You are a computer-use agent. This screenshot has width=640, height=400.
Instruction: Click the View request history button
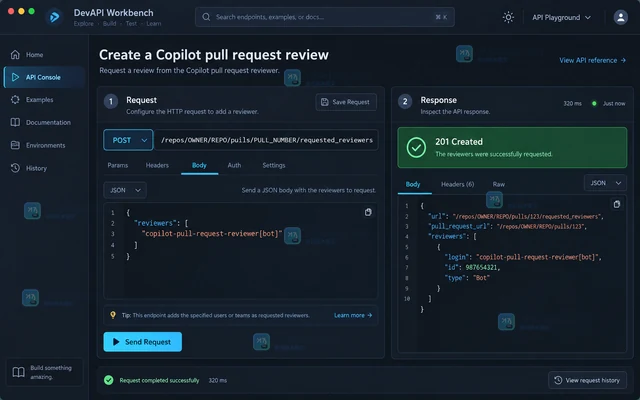(587, 380)
